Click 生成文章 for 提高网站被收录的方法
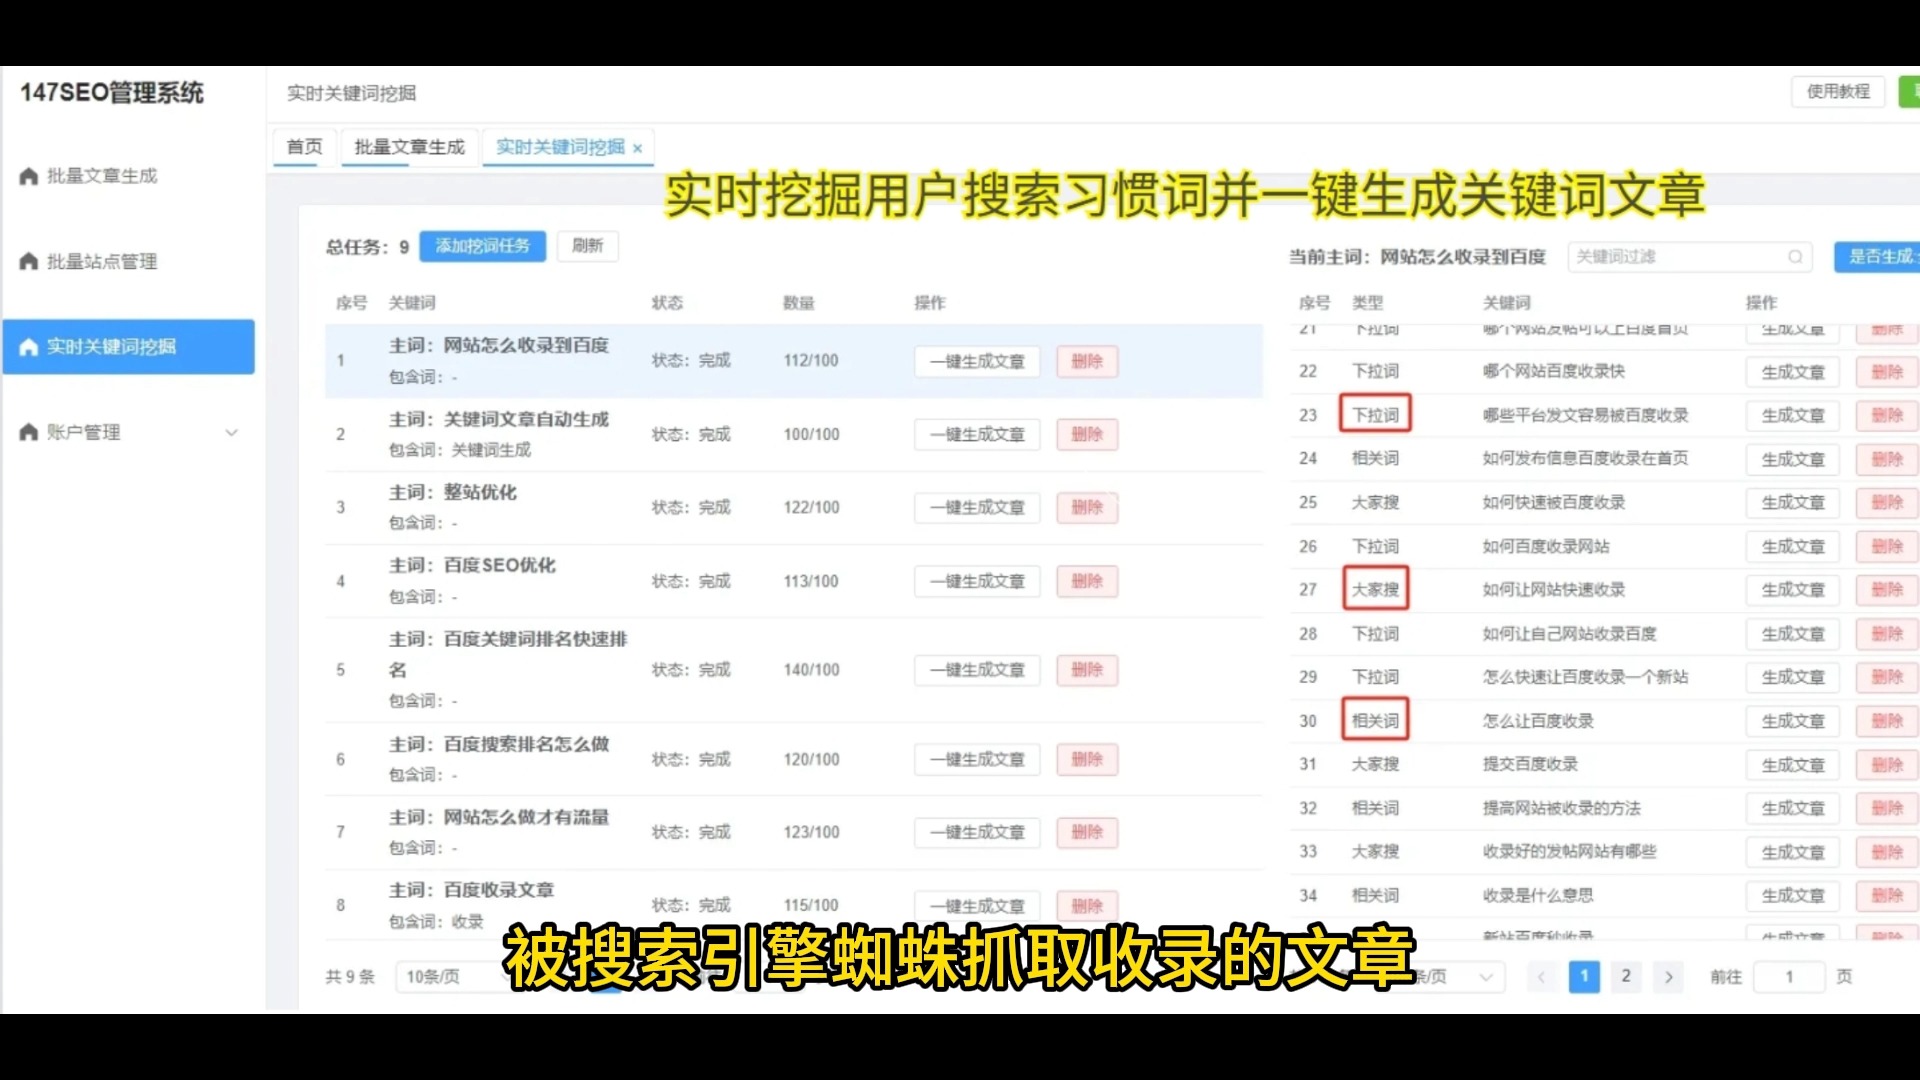 tap(1793, 809)
